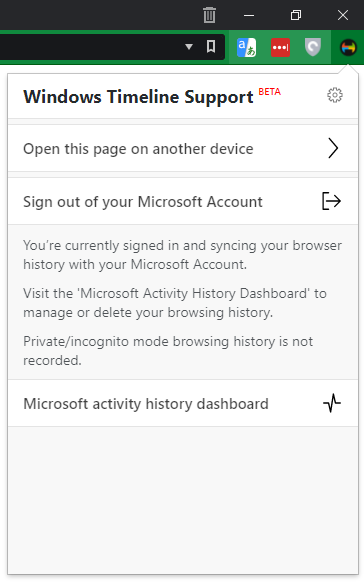Click the text about private/incognito mode history
Image resolution: width=364 pixels, height=582 pixels.
(x=168, y=351)
